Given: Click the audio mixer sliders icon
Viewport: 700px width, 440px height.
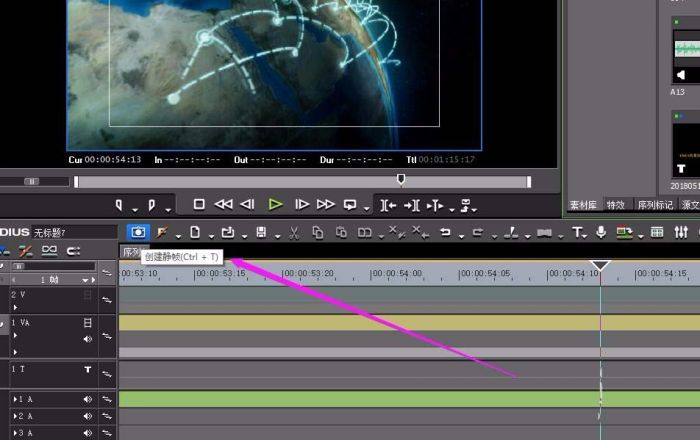Looking at the screenshot, I should pyautogui.click(x=681, y=232).
